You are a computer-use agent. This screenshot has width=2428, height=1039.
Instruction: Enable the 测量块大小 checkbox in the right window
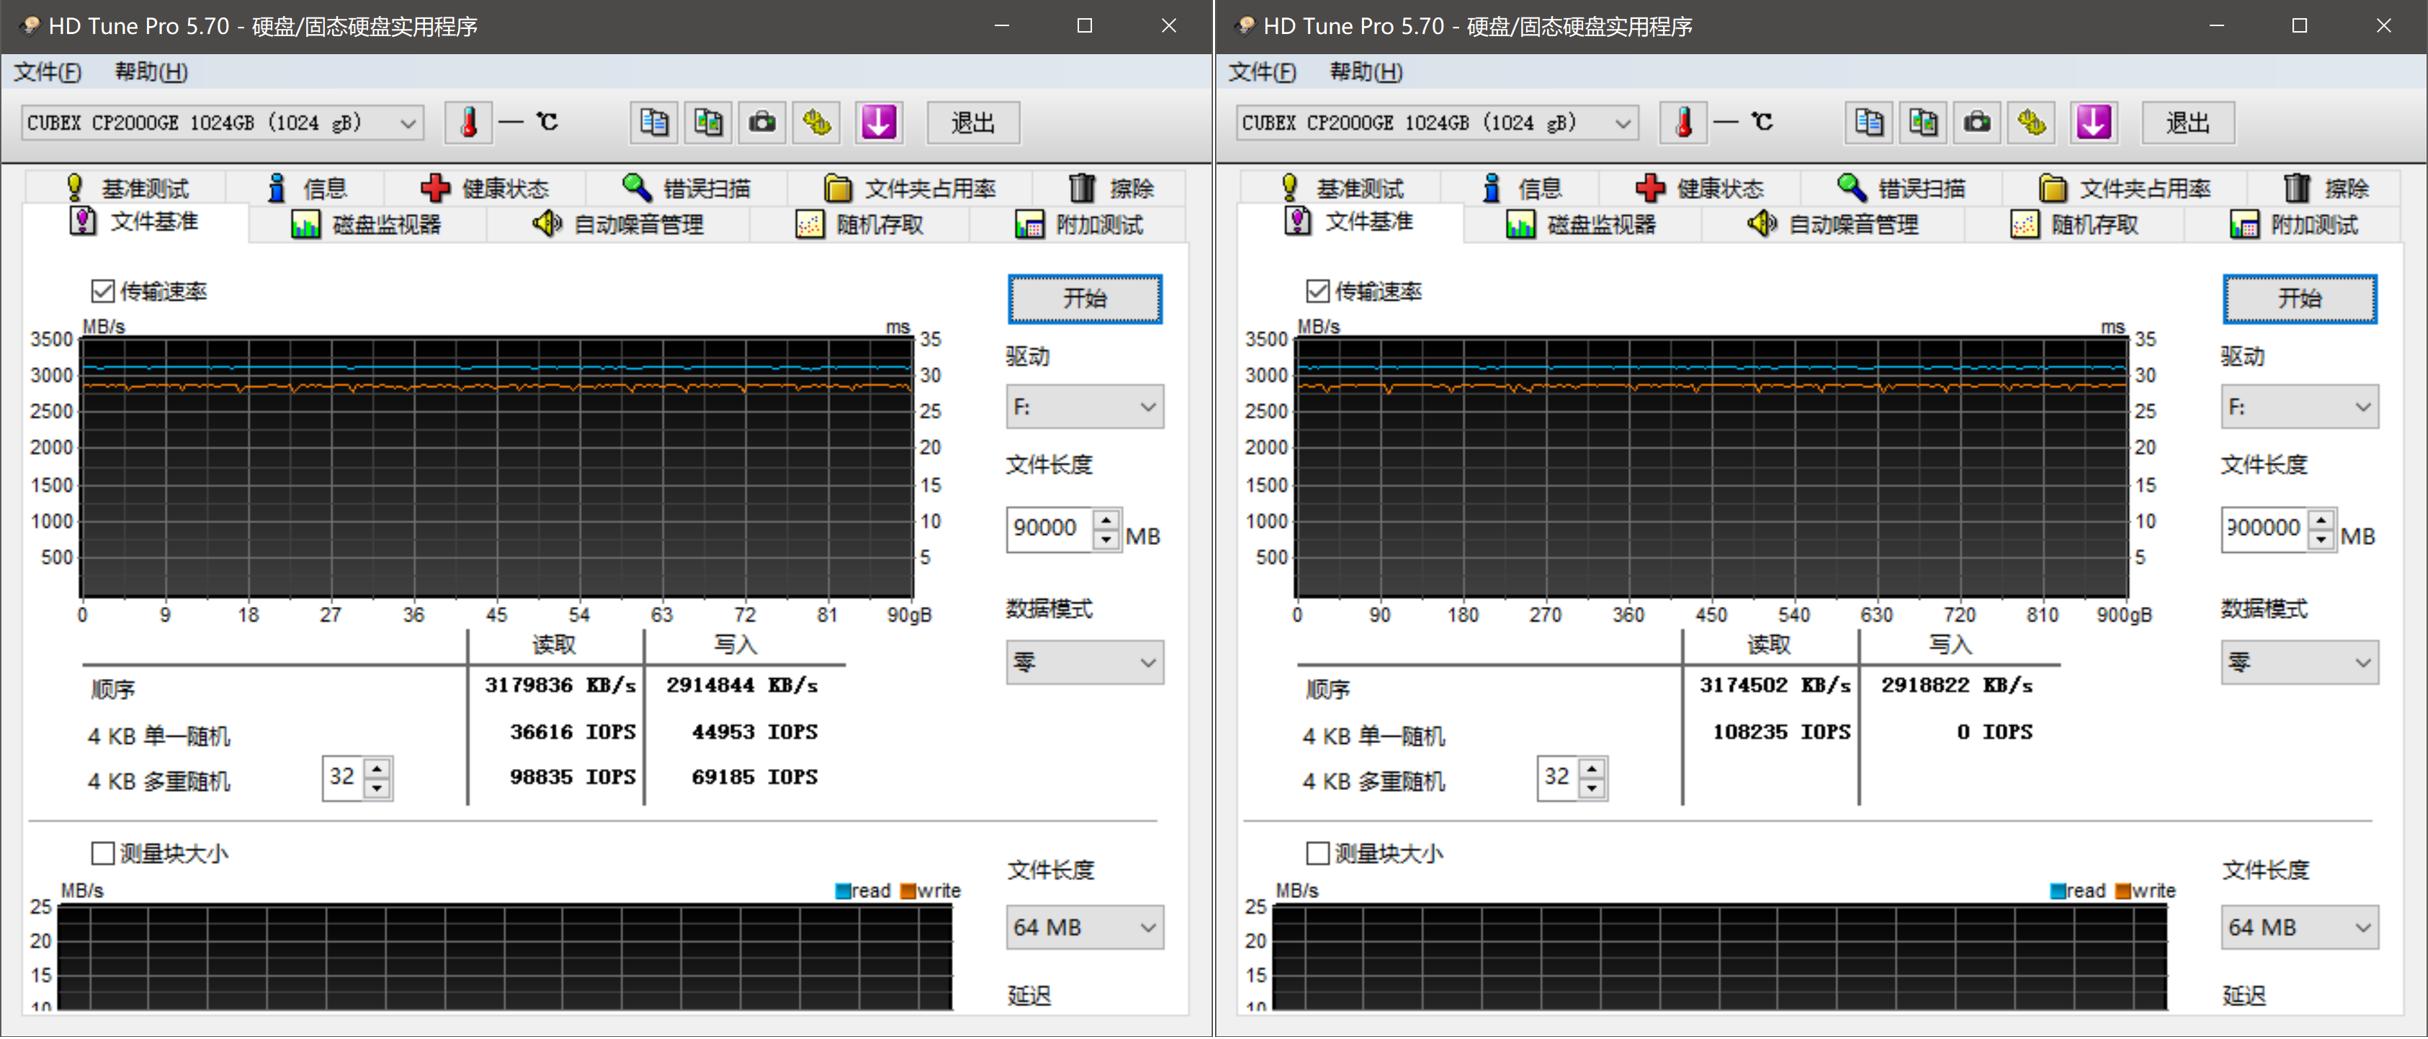1318,853
